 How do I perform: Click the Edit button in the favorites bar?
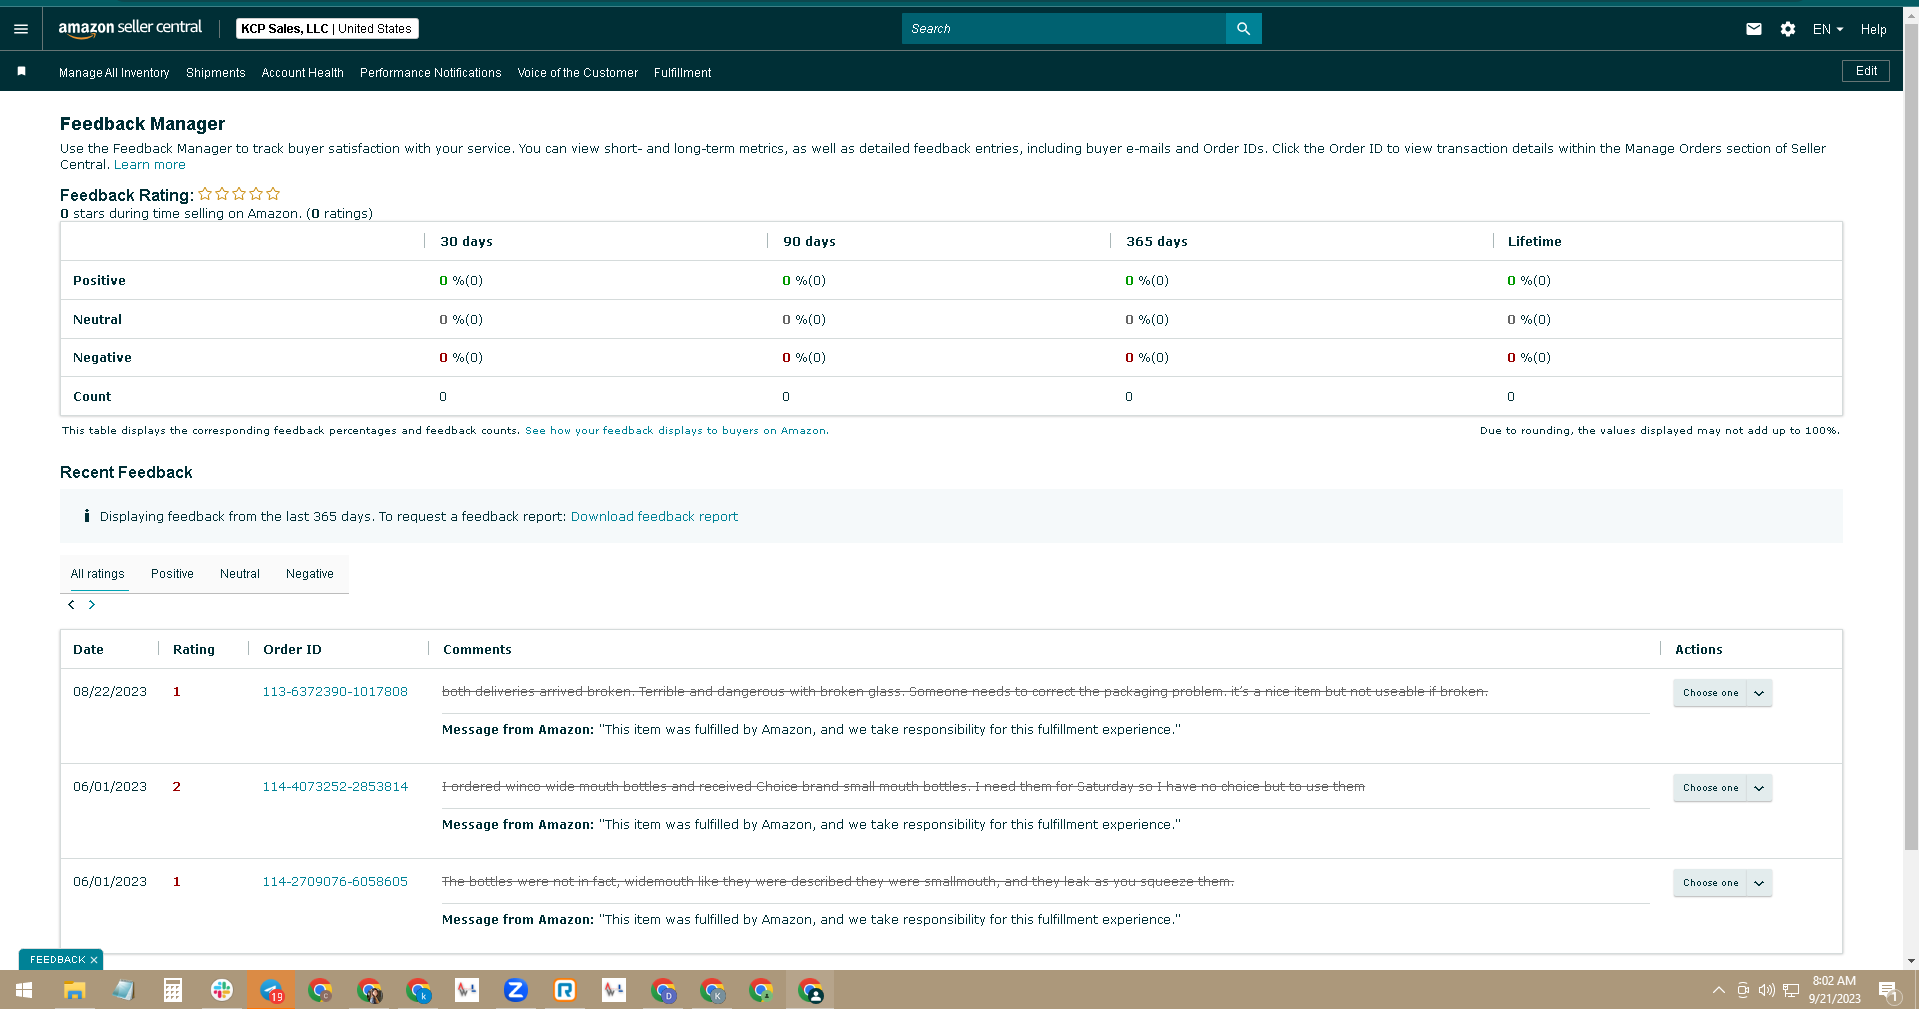pos(1866,71)
